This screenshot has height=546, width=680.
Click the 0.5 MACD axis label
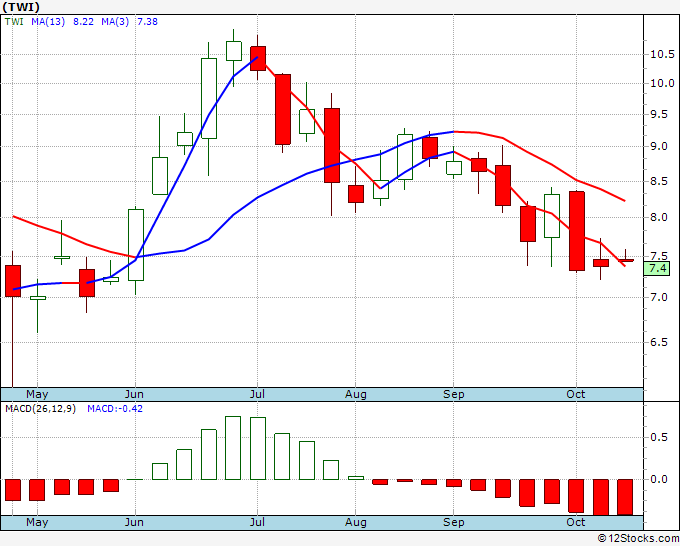(659, 437)
